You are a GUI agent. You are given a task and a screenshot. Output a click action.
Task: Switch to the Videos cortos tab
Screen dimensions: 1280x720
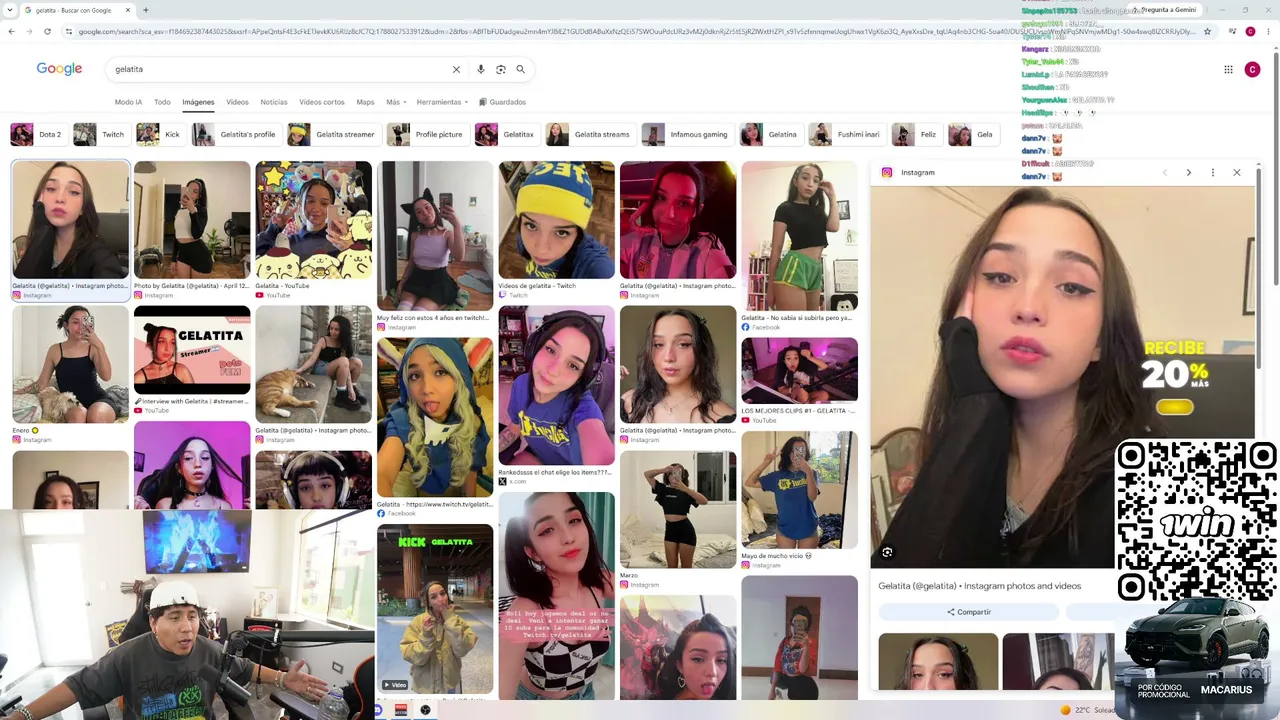pyautogui.click(x=322, y=102)
